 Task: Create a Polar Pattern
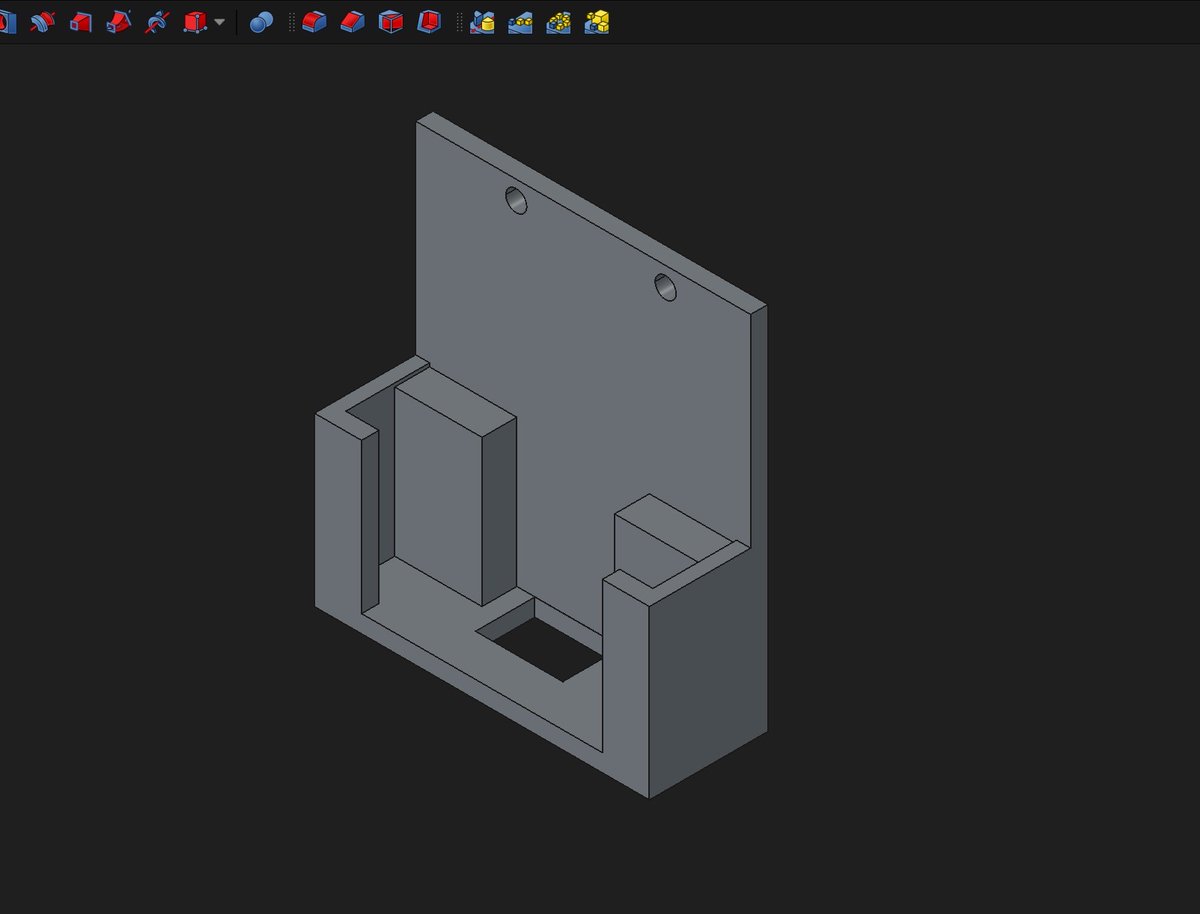[x=559, y=21]
